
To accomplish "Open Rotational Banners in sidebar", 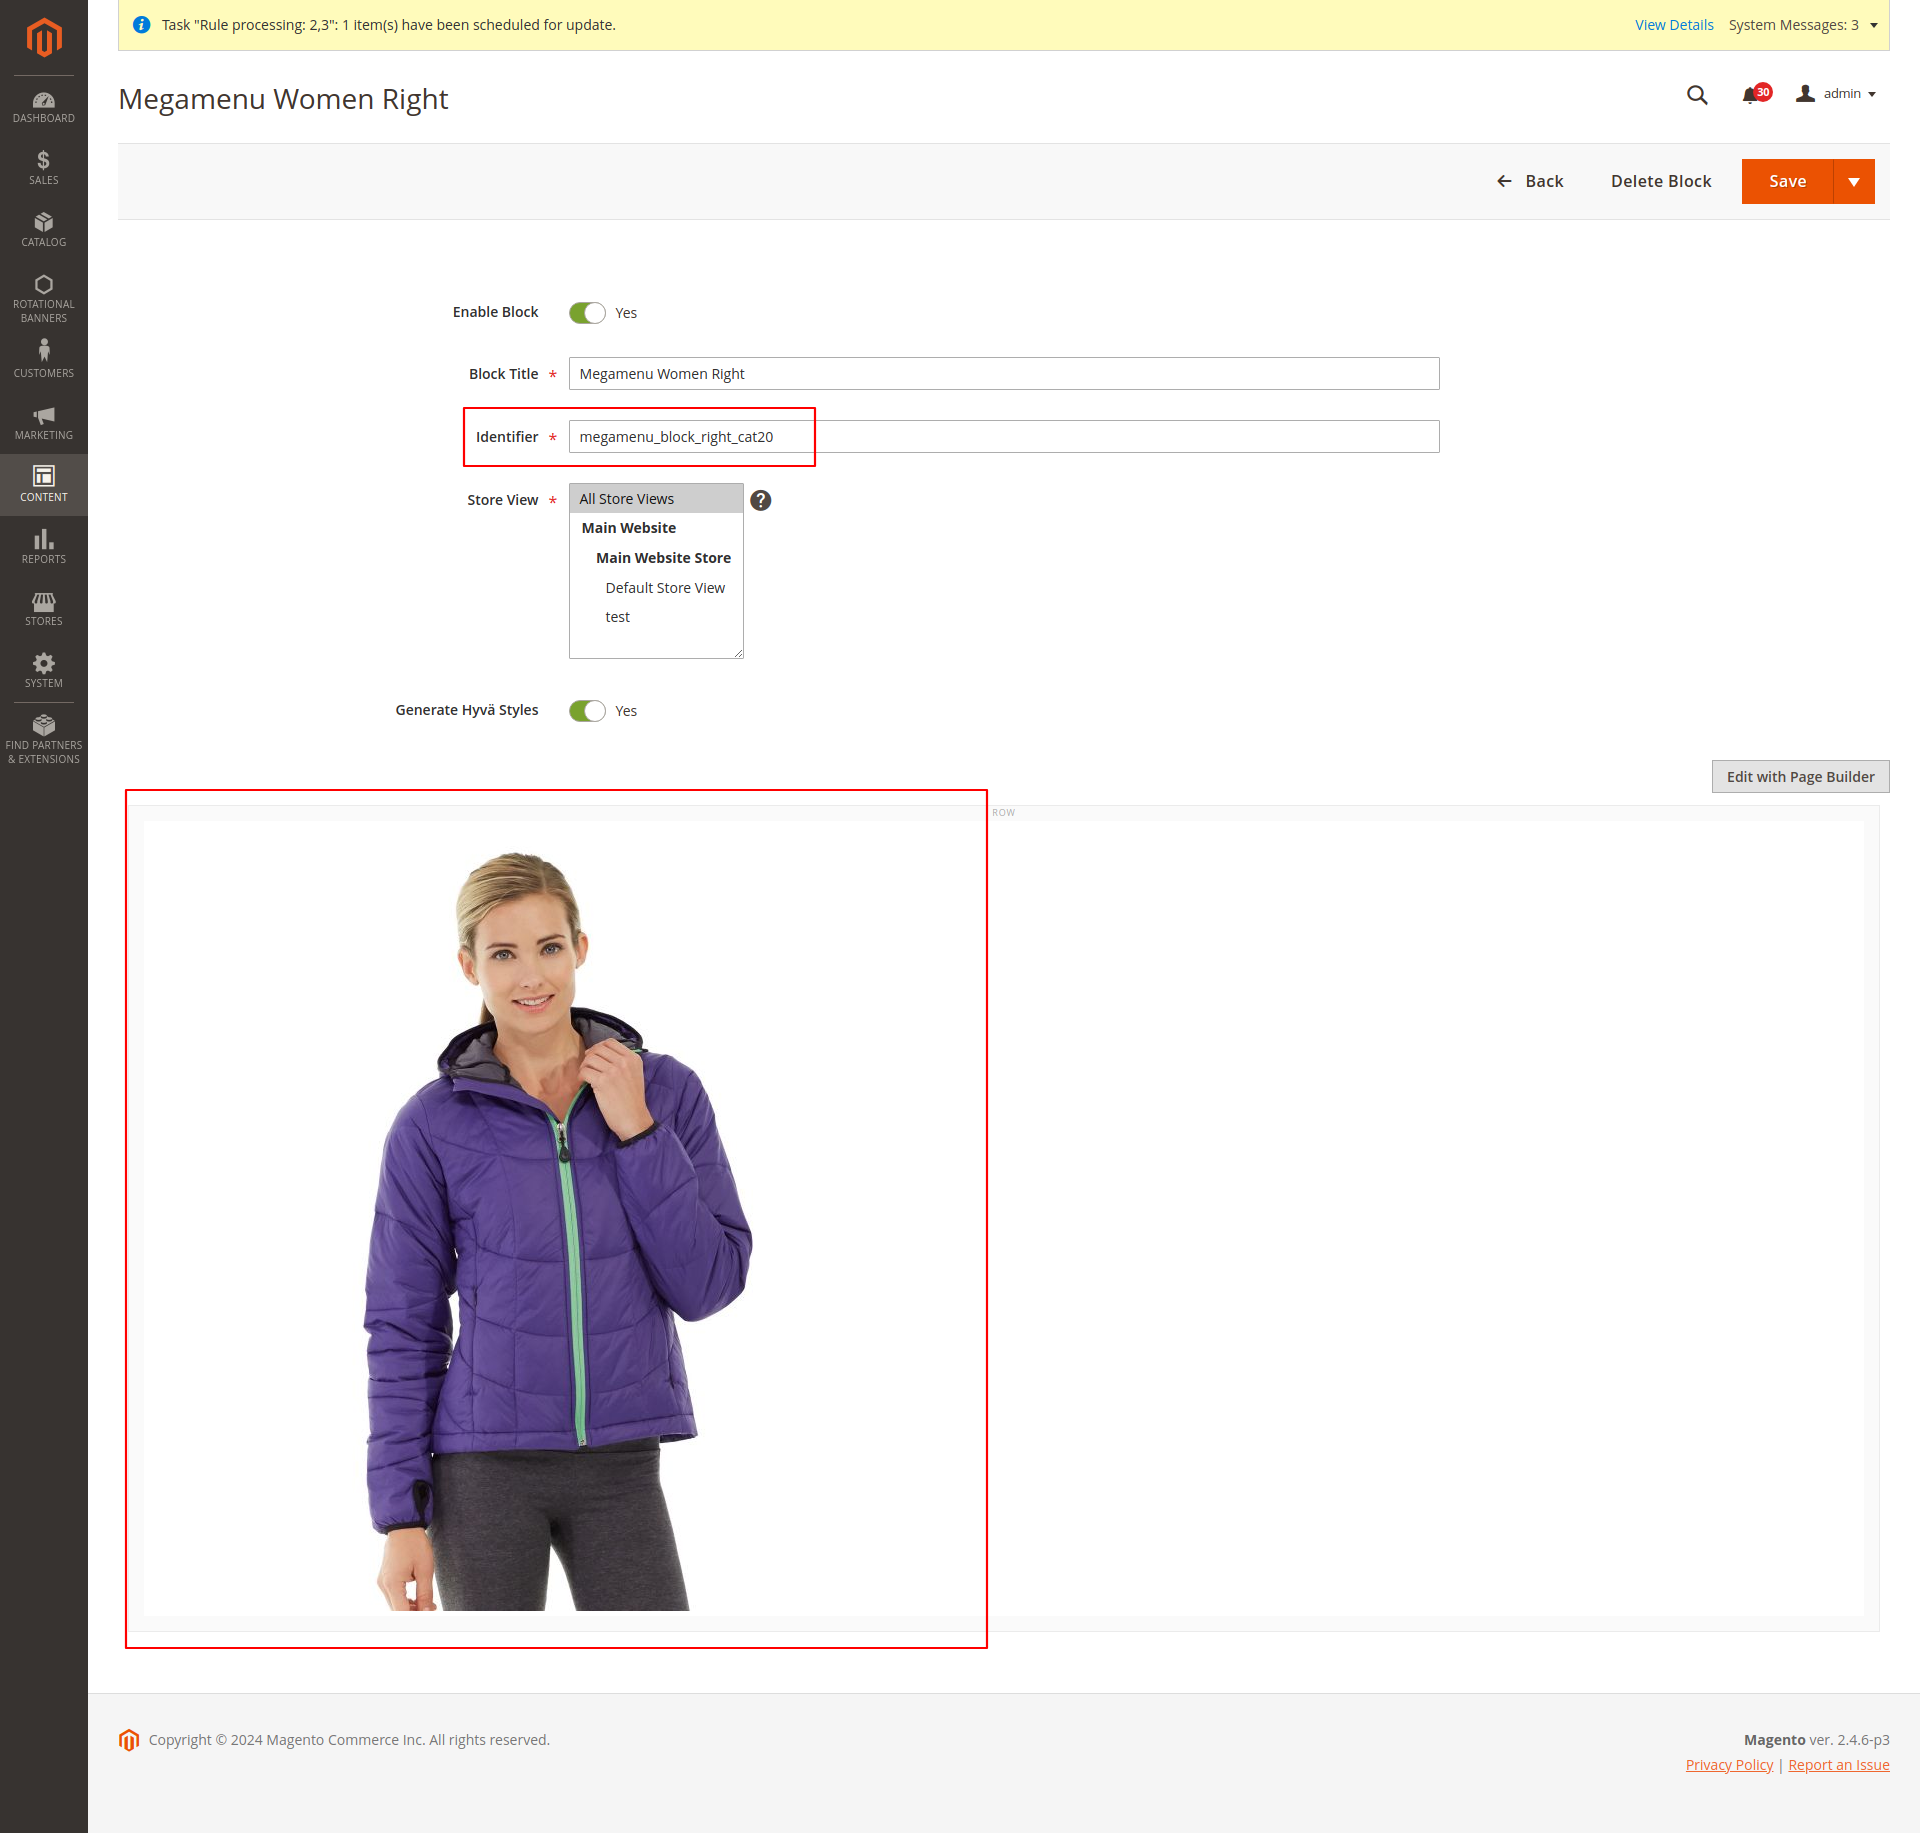I will click(x=43, y=298).
